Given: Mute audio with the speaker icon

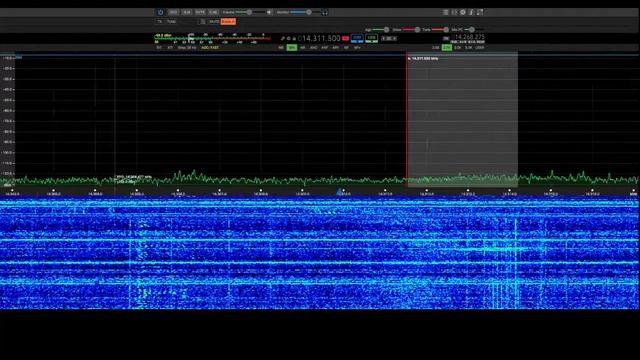Looking at the screenshot, I should point(269,12).
